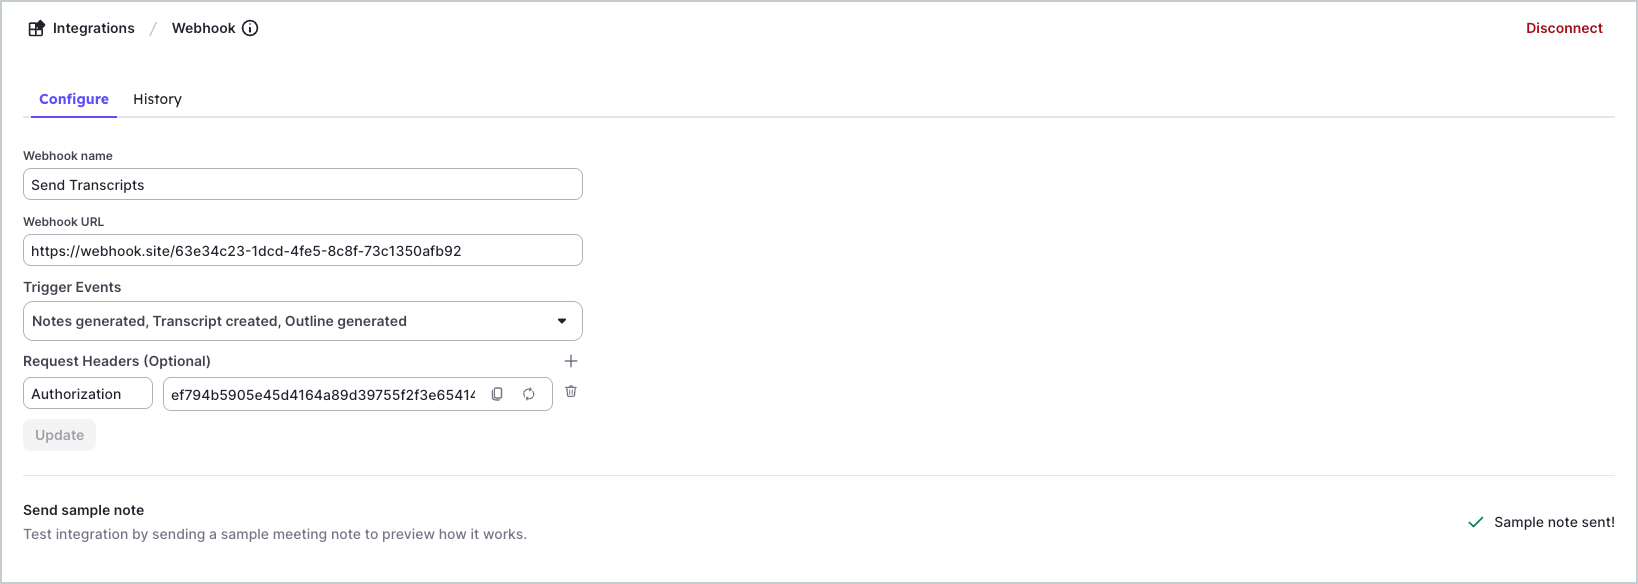Regenerate the authorization token
The image size is (1638, 584).
click(x=529, y=394)
